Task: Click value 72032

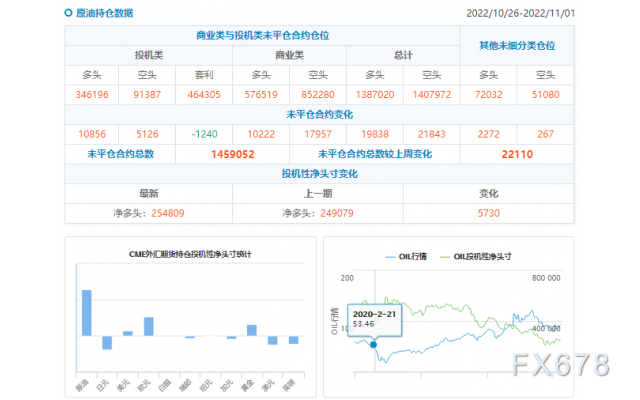Action: click(489, 95)
